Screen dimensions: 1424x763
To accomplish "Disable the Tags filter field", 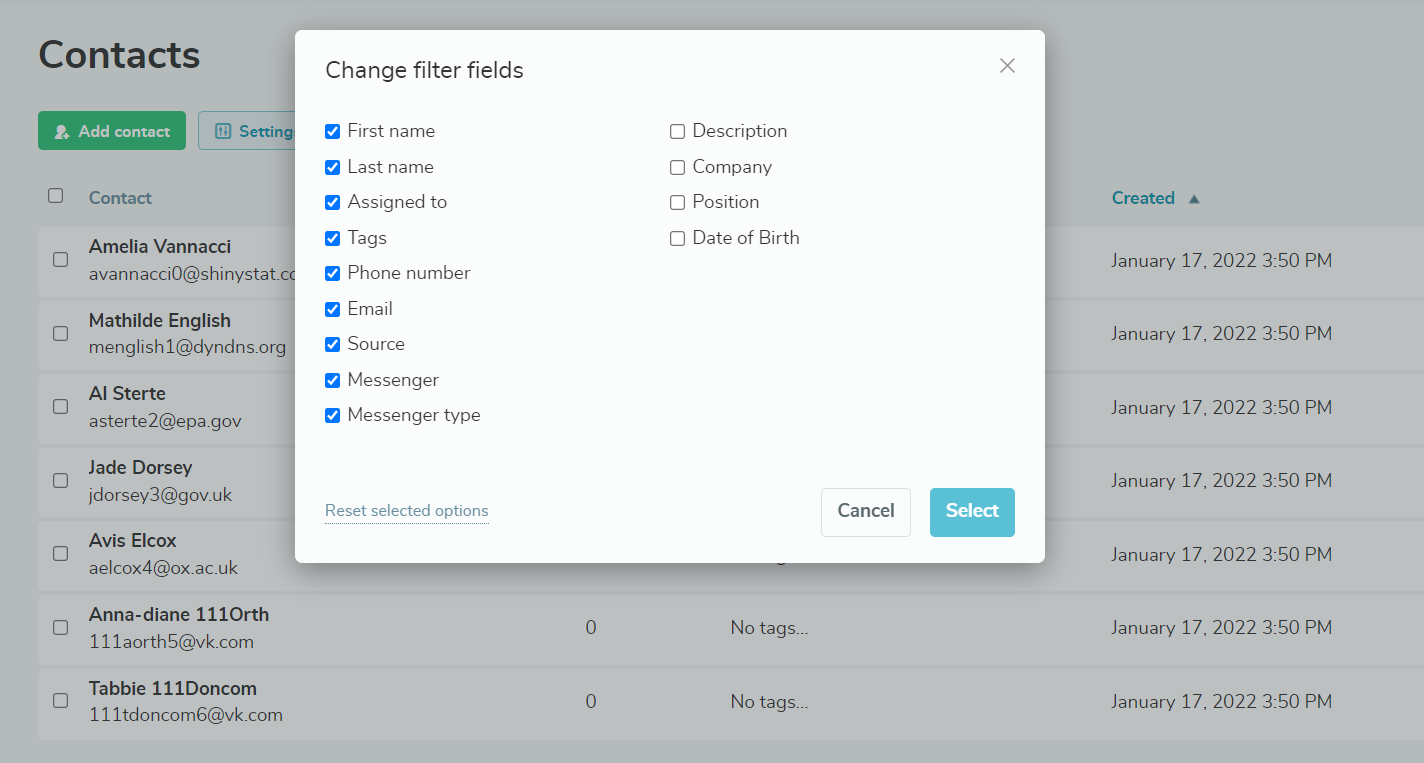I will click(x=333, y=238).
